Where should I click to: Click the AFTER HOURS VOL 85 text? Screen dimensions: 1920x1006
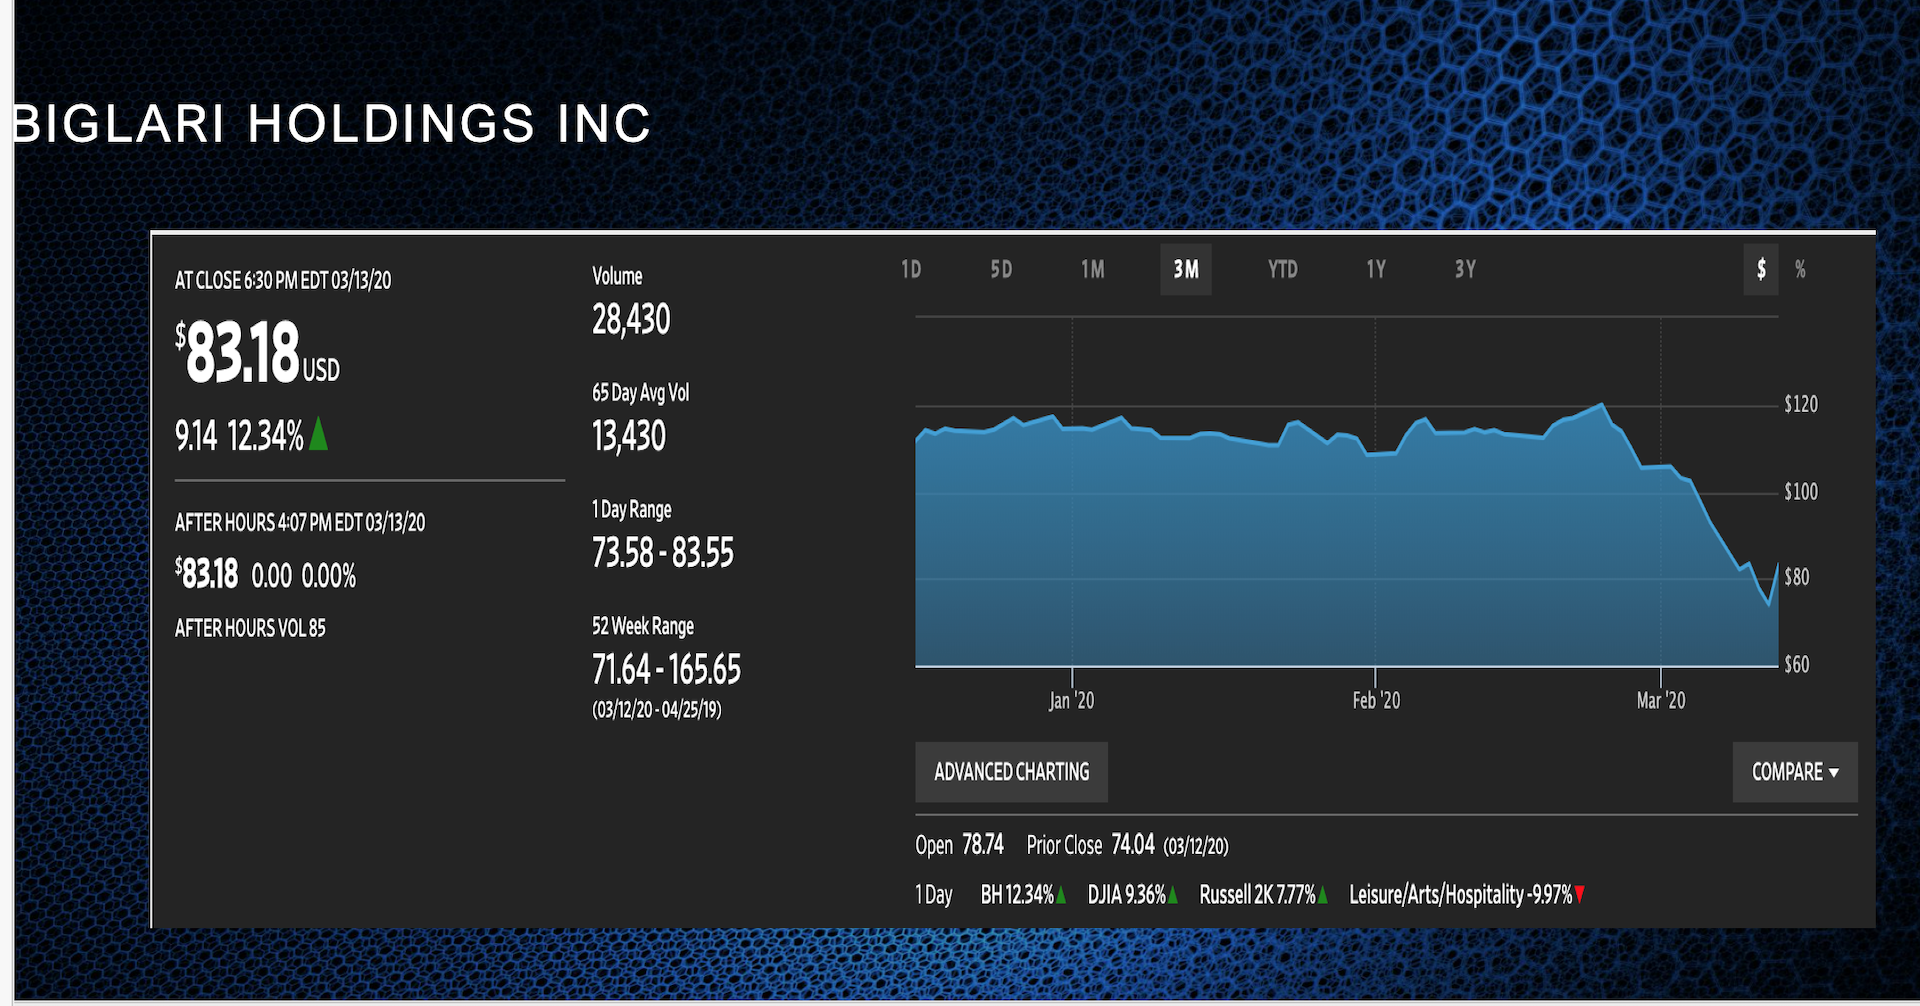(250, 628)
